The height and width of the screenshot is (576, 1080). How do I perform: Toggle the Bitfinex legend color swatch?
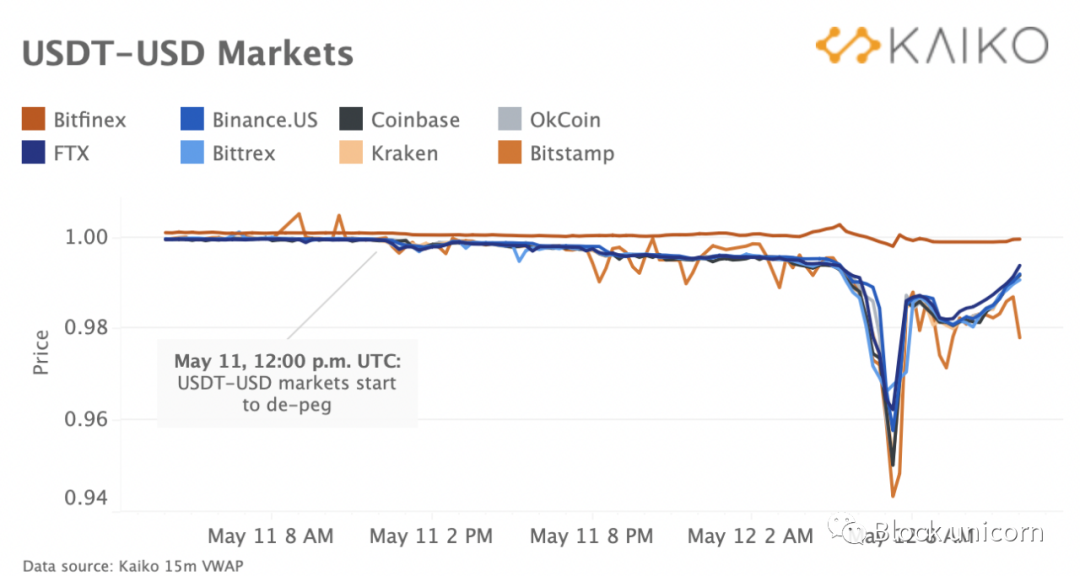click(x=35, y=121)
